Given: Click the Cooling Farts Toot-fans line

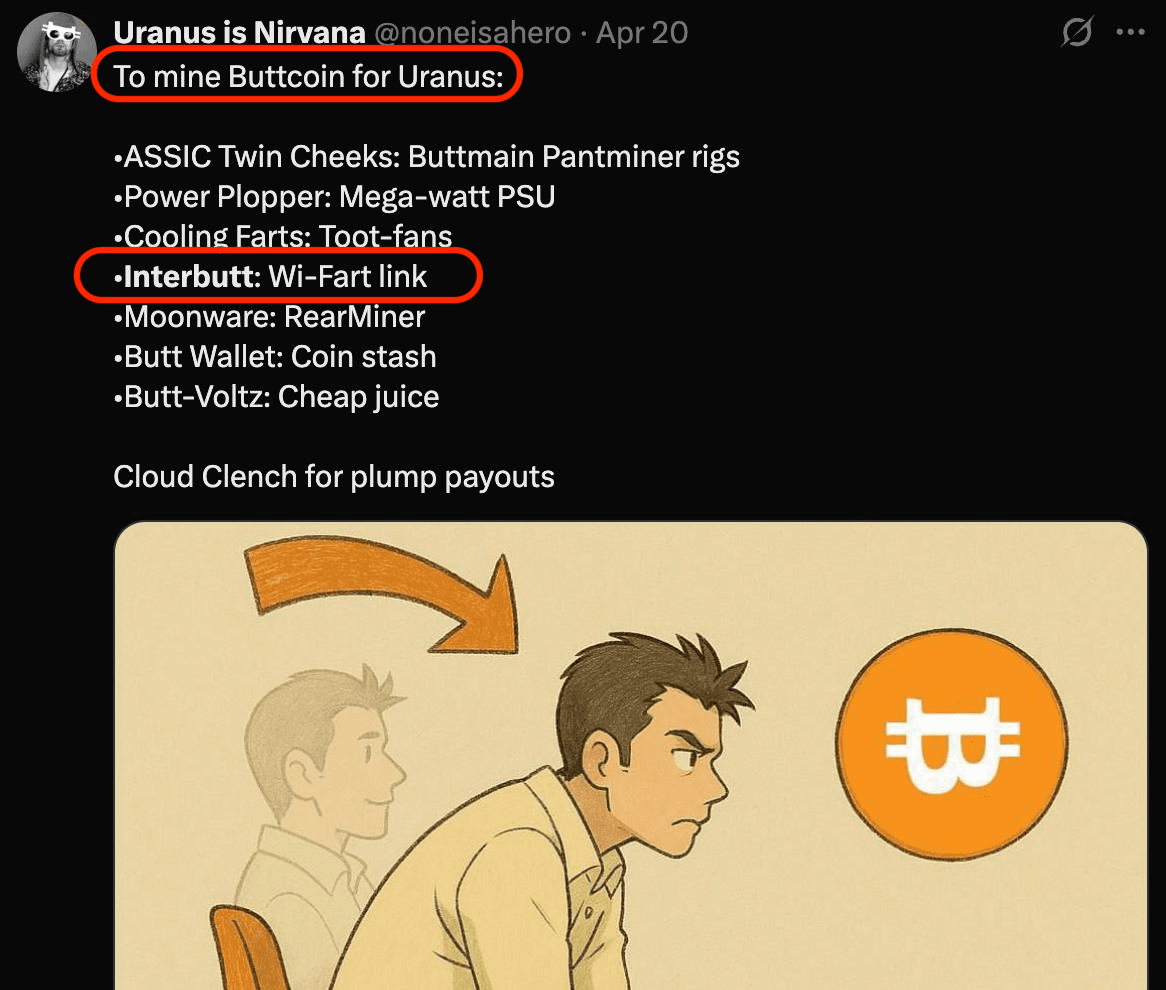Looking at the screenshot, I should pos(283,237).
